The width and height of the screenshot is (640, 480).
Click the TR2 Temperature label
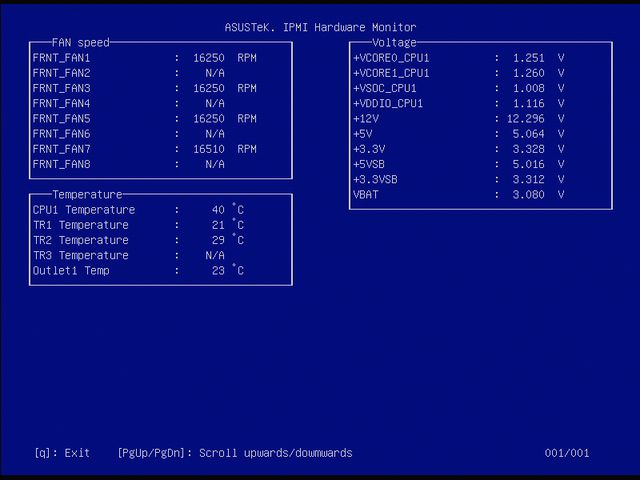point(81,240)
